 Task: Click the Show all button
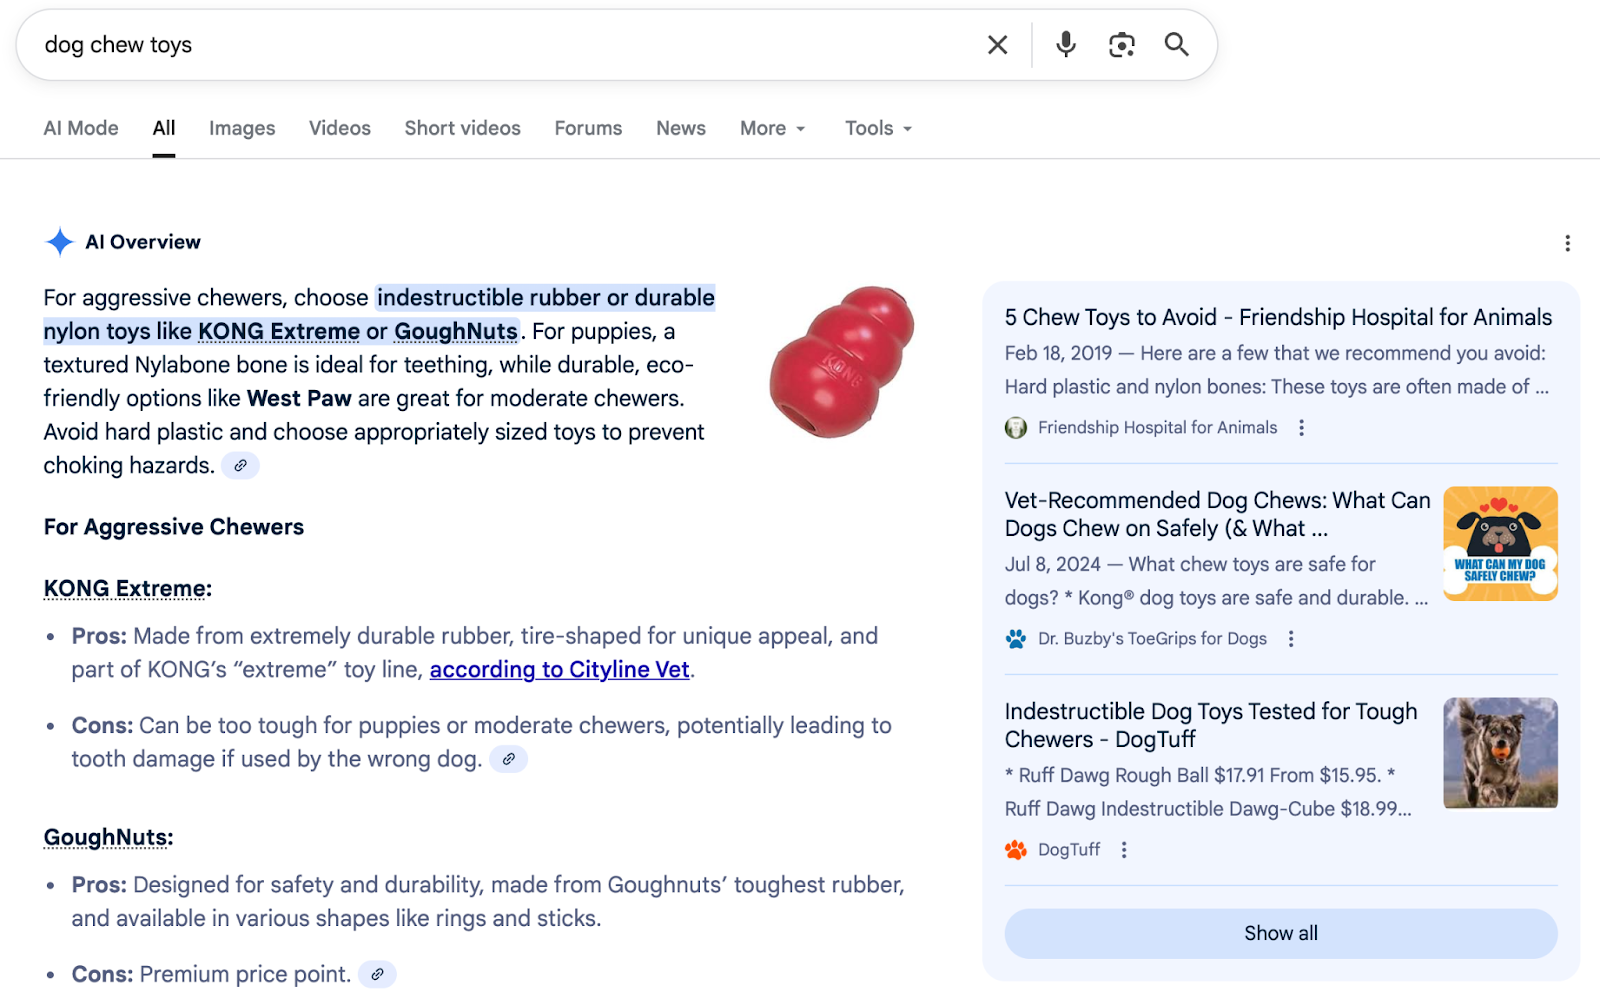click(x=1280, y=933)
